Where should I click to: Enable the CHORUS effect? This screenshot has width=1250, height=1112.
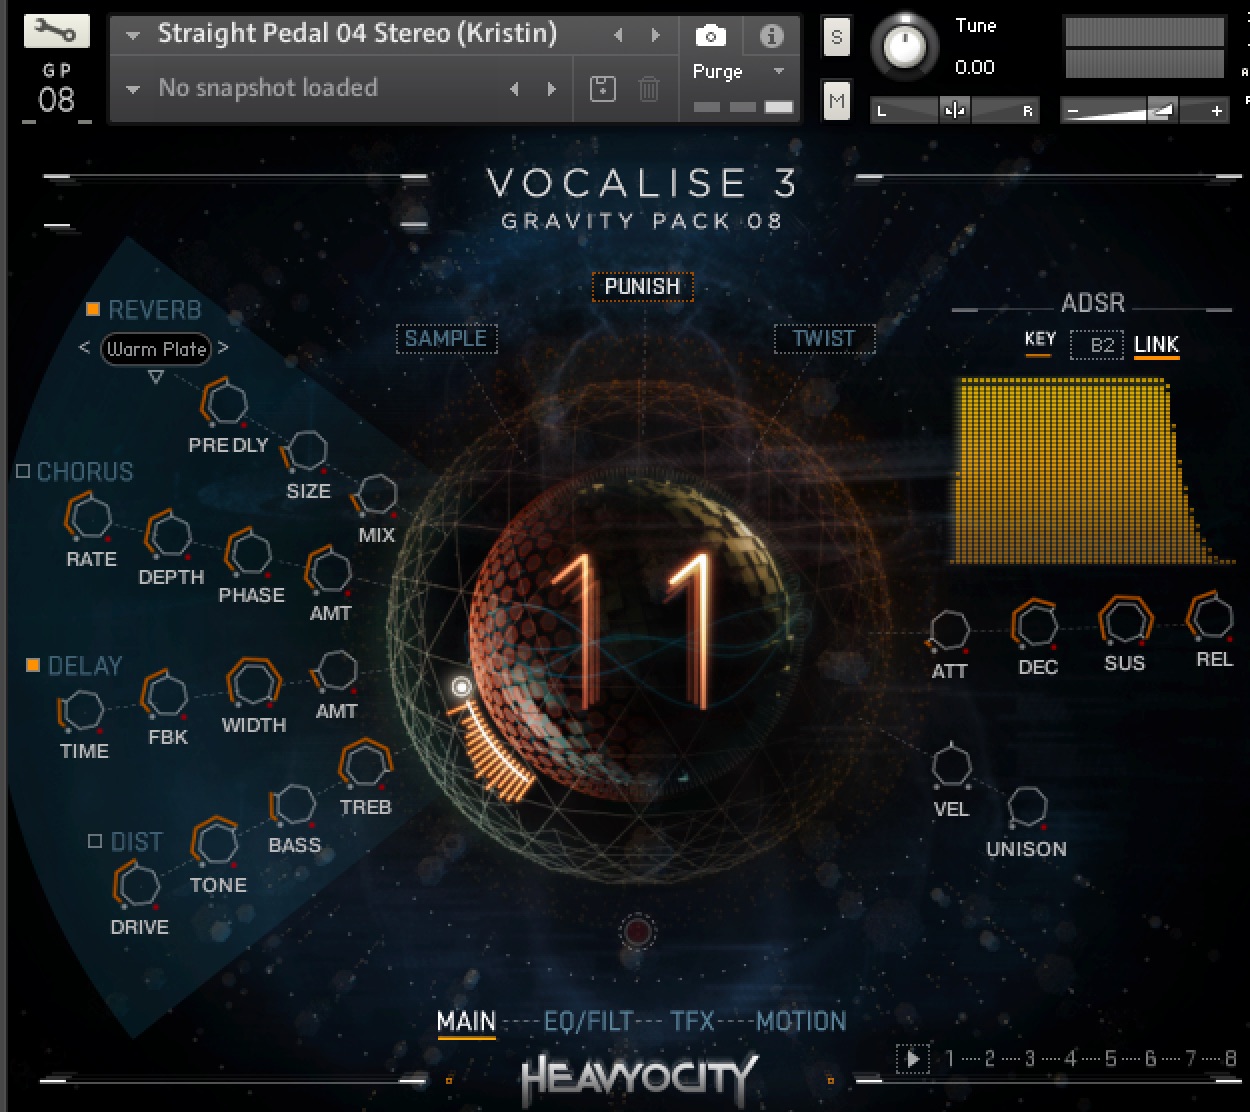(22, 471)
